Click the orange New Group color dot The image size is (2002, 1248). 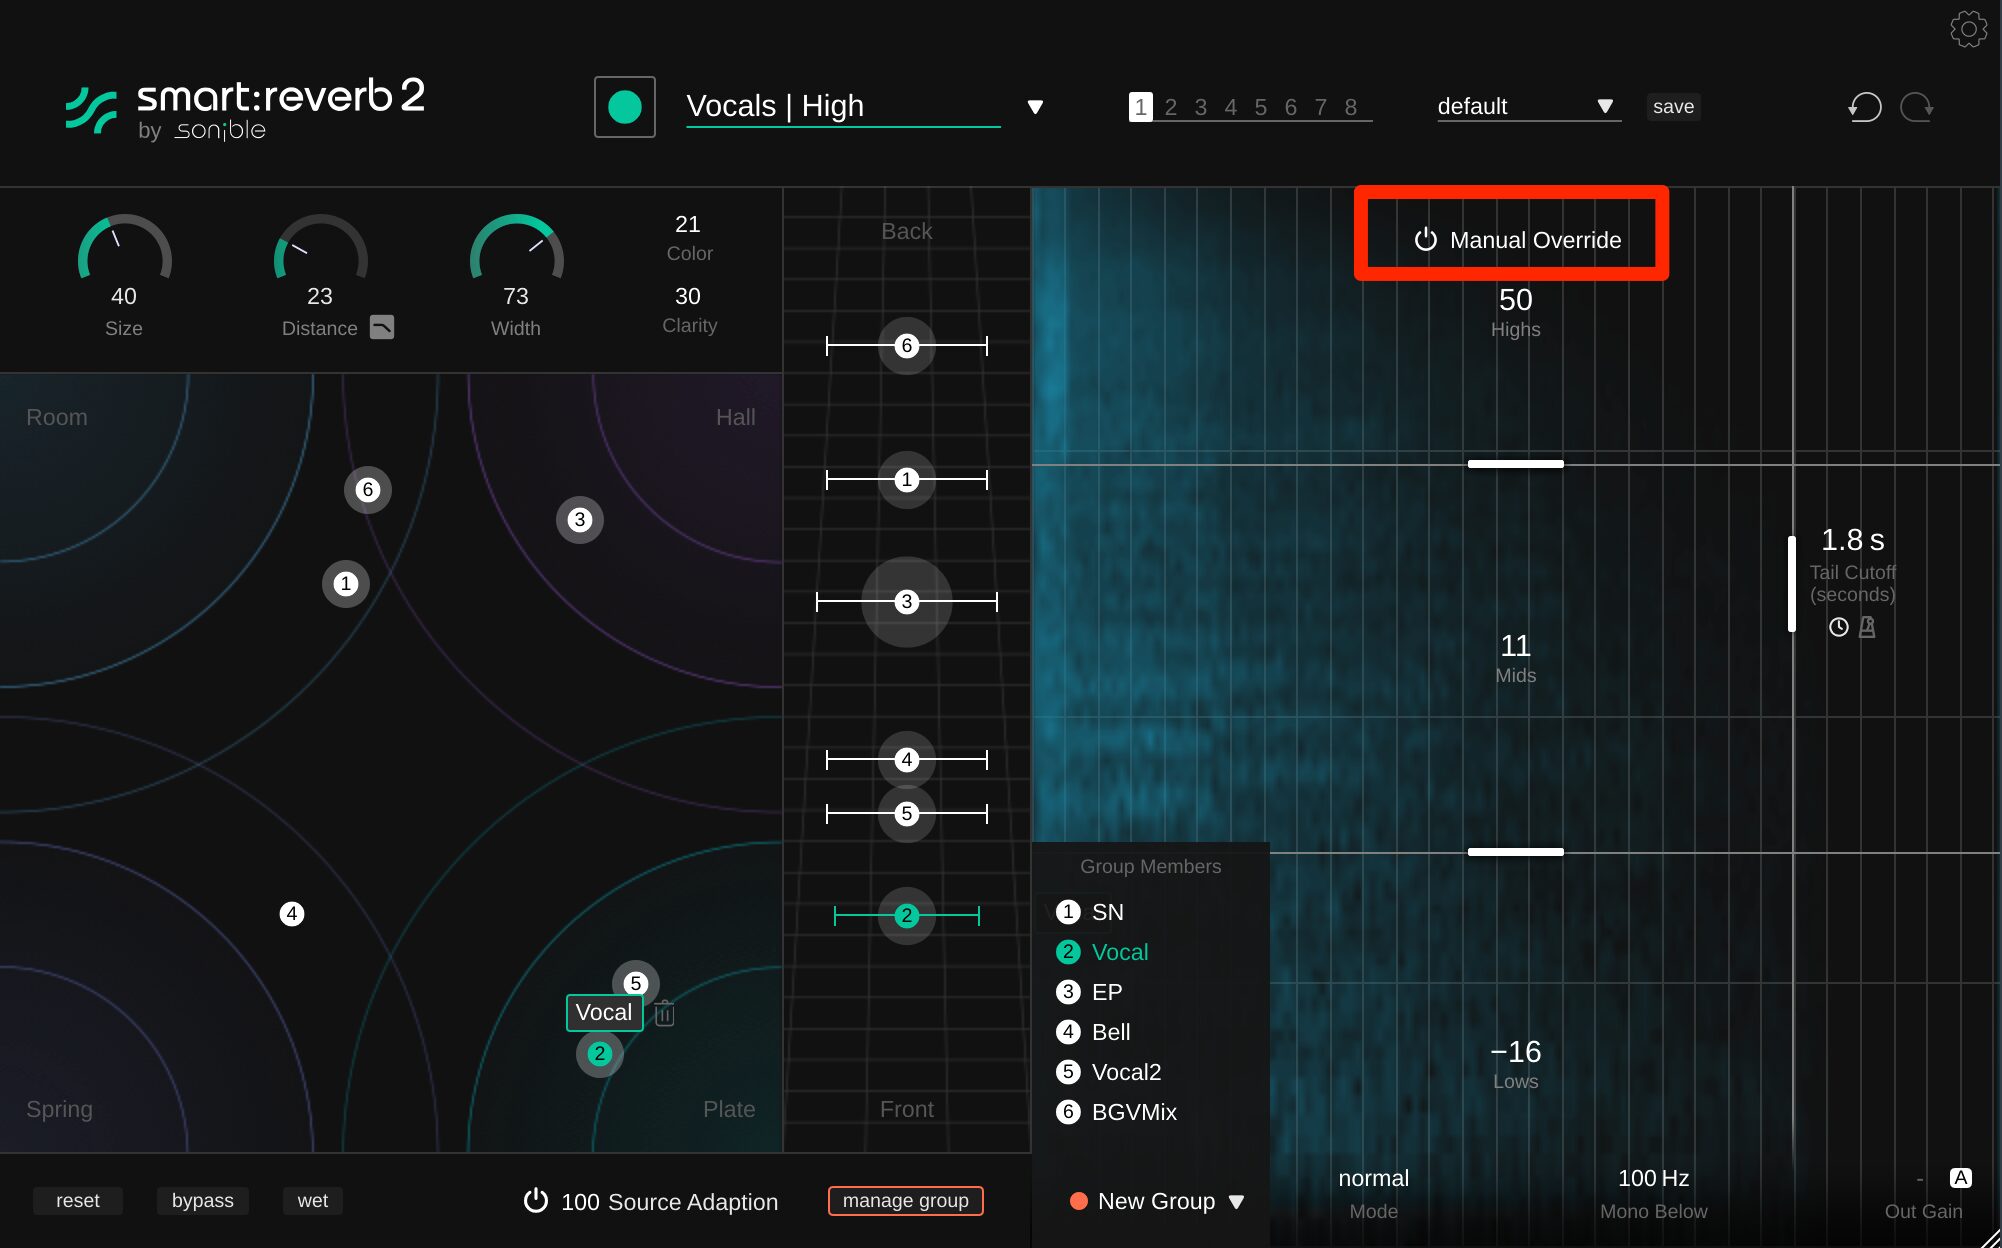(1079, 1202)
